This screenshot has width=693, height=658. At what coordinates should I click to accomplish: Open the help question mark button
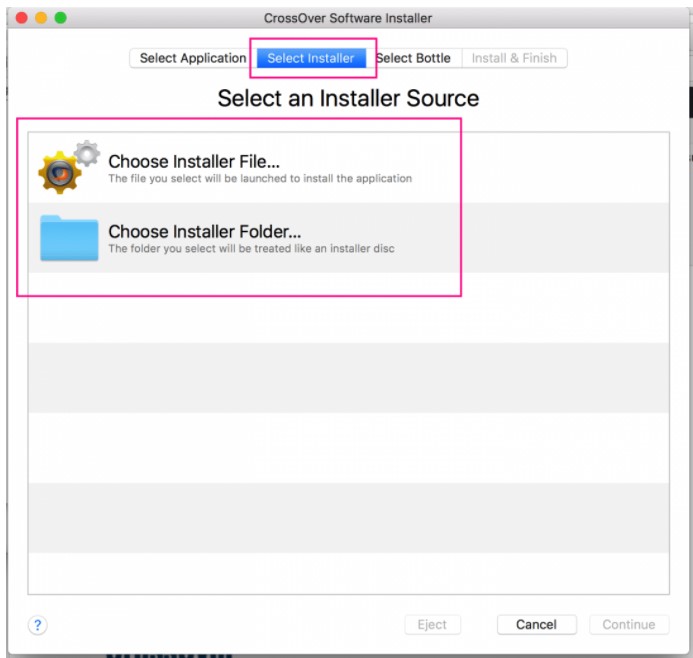(x=38, y=625)
